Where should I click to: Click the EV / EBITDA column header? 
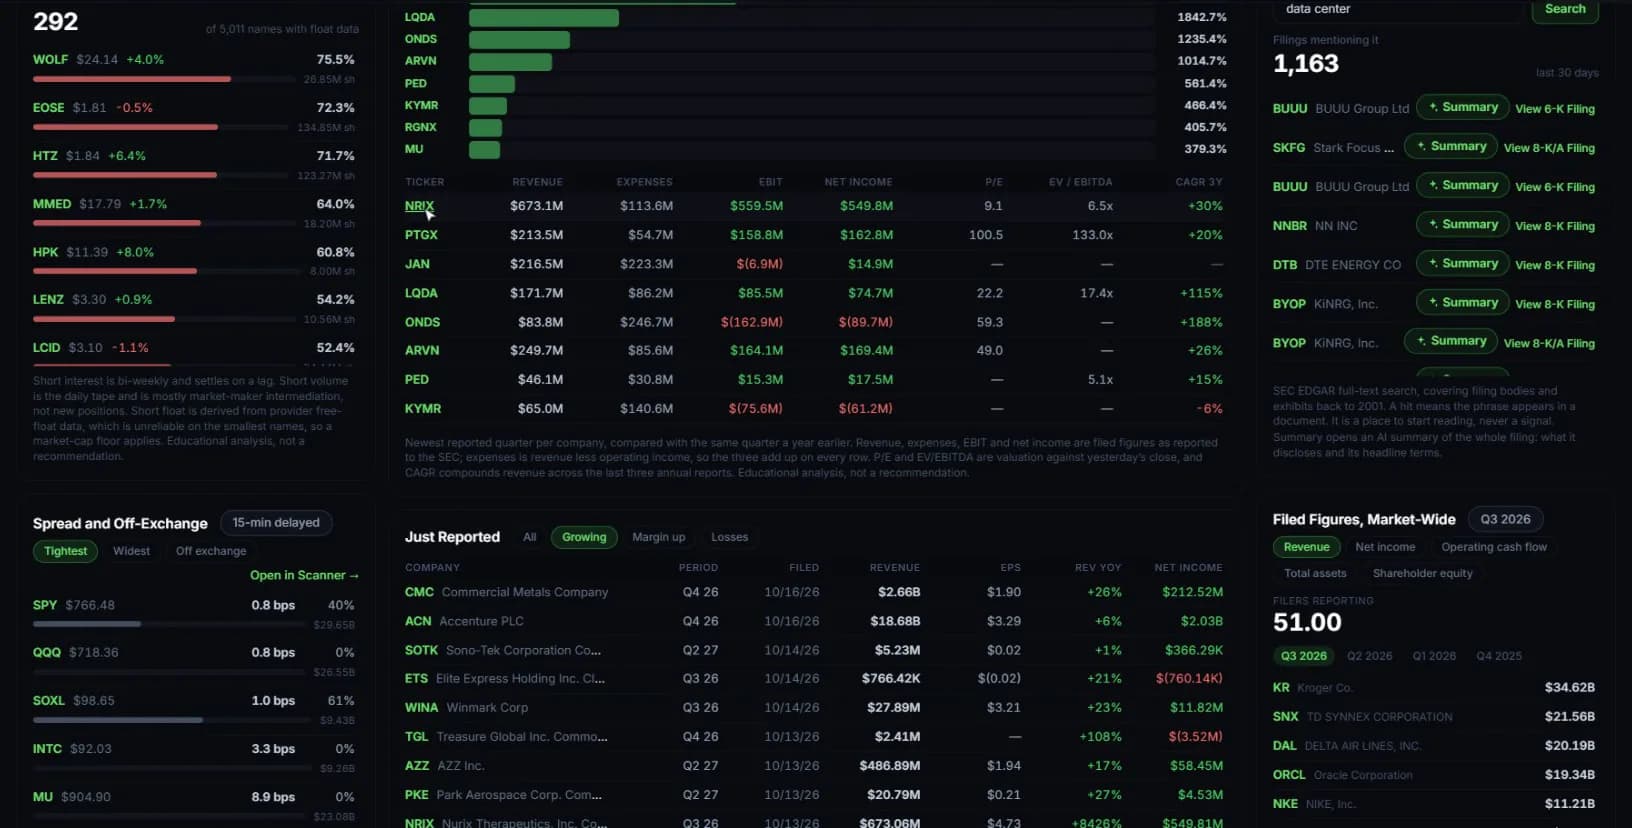(1080, 182)
